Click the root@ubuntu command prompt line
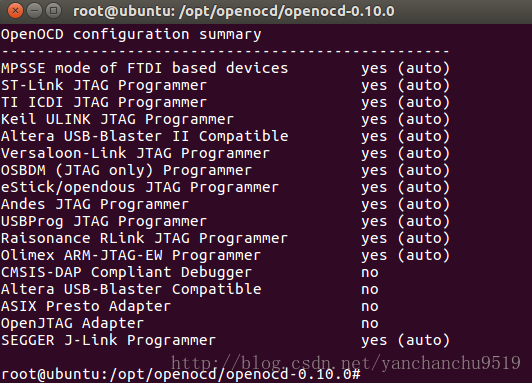Viewport: 532px width, 383px height. pyautogui.click(x=181, y=374)
